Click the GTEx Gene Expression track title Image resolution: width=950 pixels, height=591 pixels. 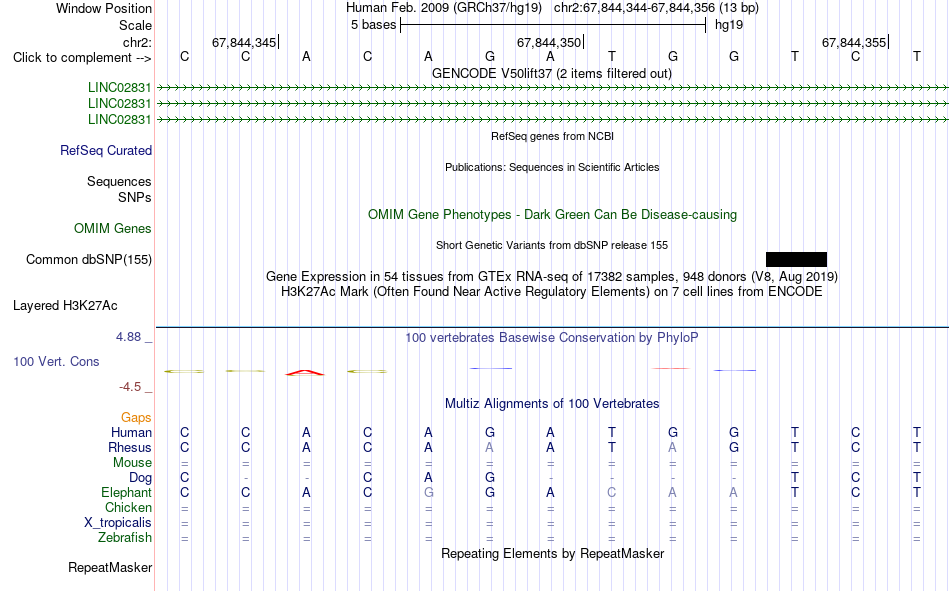(x=552, y=276)
